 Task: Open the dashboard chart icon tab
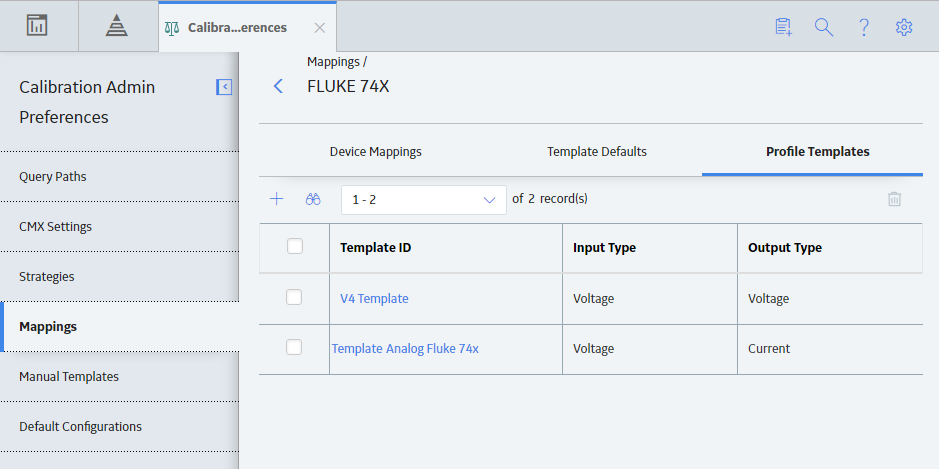pos(37,26)
